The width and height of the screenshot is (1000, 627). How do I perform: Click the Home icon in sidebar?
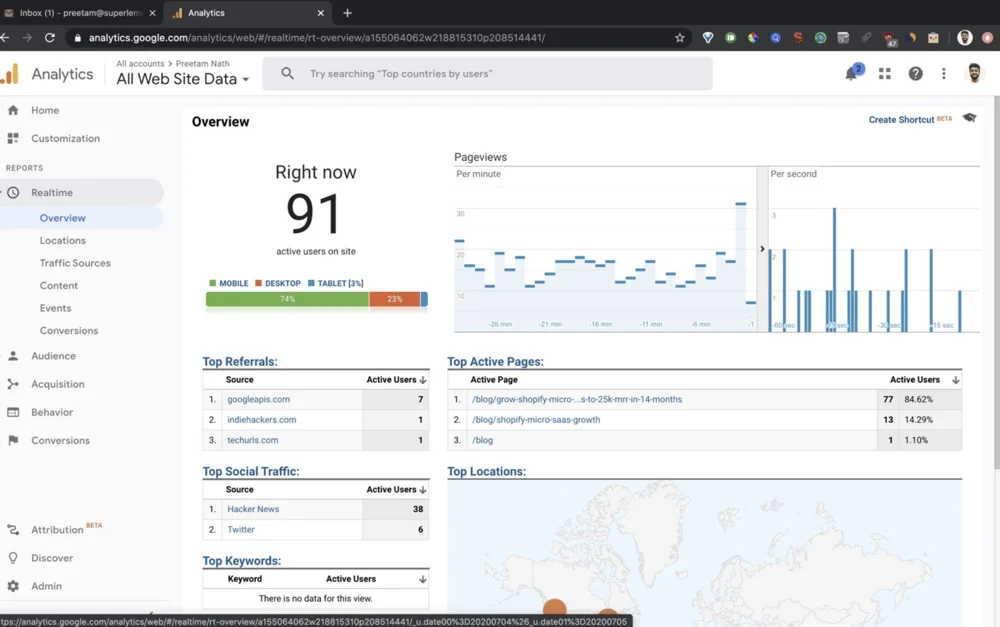13,110
